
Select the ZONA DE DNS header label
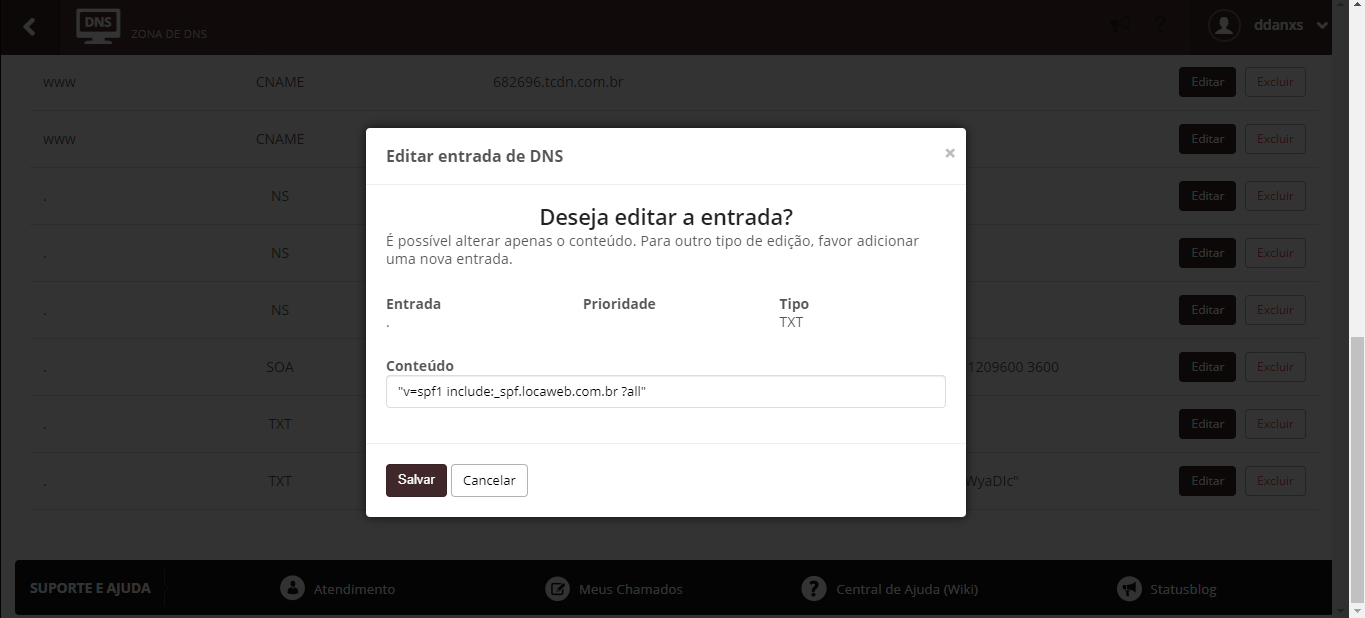click(169, 34)
